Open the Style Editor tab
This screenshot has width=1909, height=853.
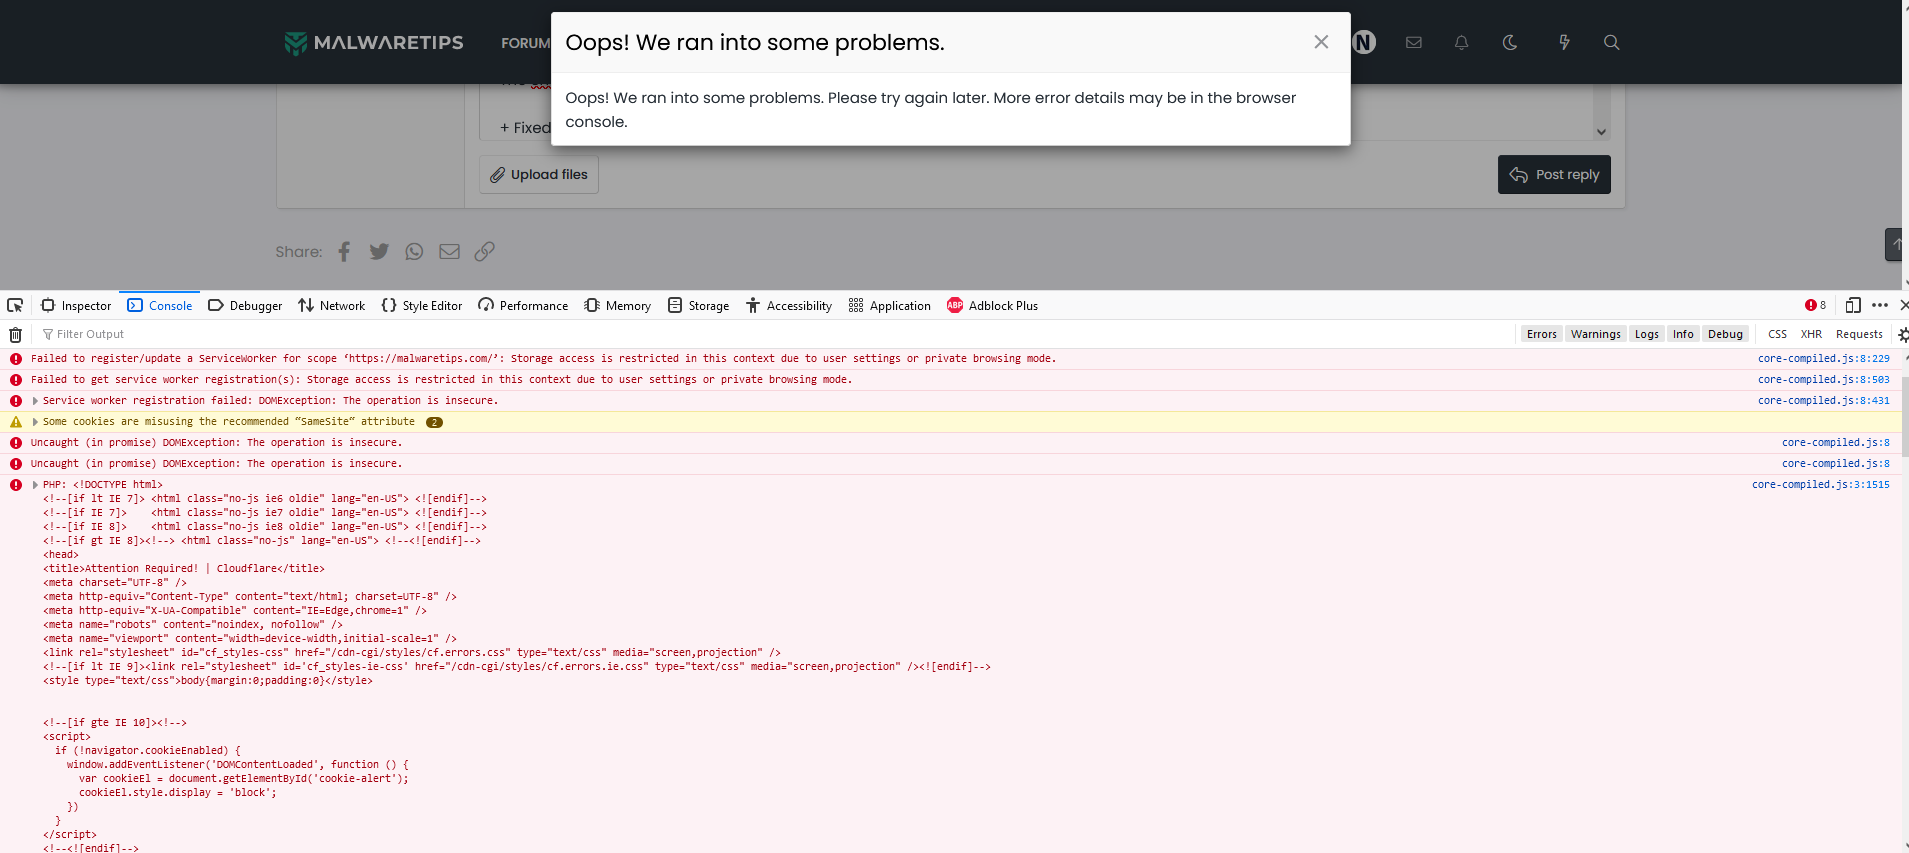click(422, 305)
